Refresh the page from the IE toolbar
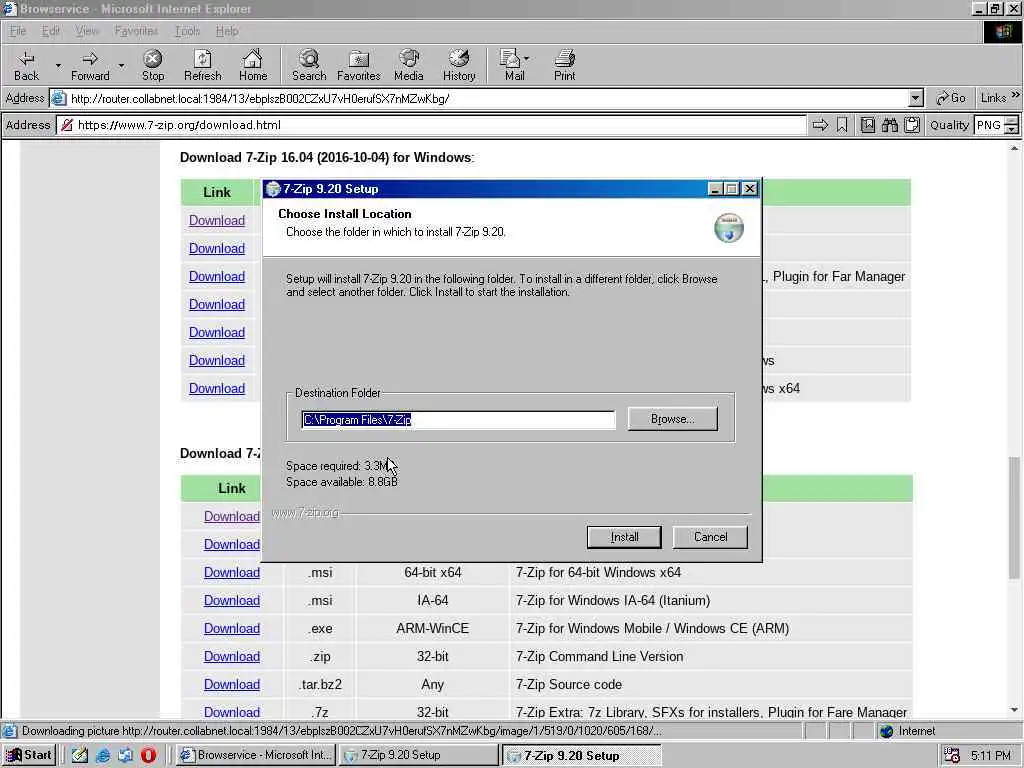The image size is (1024, 768). (x=202, y=65)
